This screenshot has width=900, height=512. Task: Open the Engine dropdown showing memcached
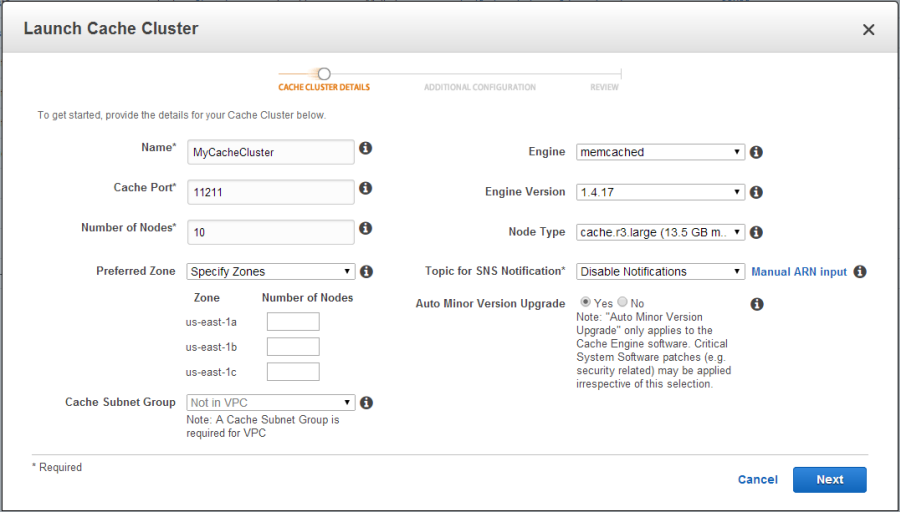(x=660, y=152)
